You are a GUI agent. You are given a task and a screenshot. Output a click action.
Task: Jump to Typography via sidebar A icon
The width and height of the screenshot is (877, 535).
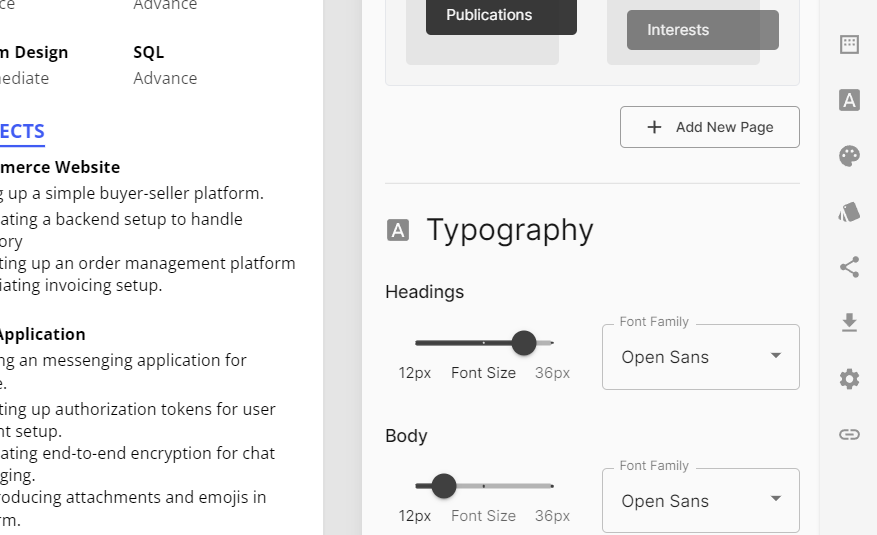coord(849,100)
